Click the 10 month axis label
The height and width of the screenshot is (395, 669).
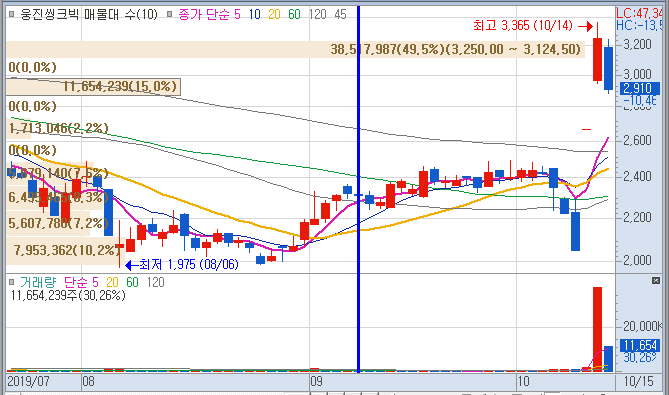pyautogui.click(x=524, y=381)
